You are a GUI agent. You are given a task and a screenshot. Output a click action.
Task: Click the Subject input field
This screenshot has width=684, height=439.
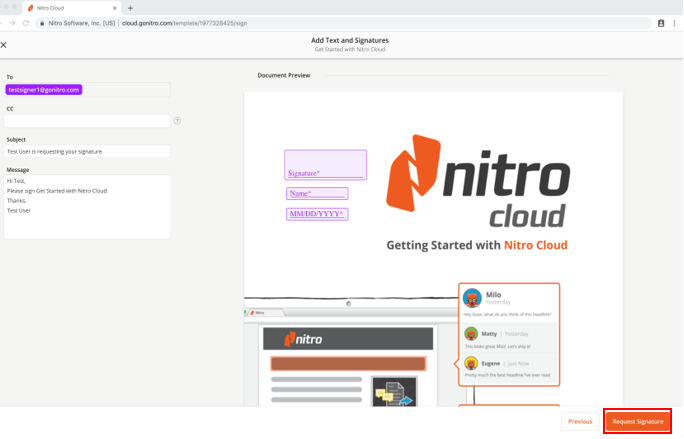[x=87, y=151]
